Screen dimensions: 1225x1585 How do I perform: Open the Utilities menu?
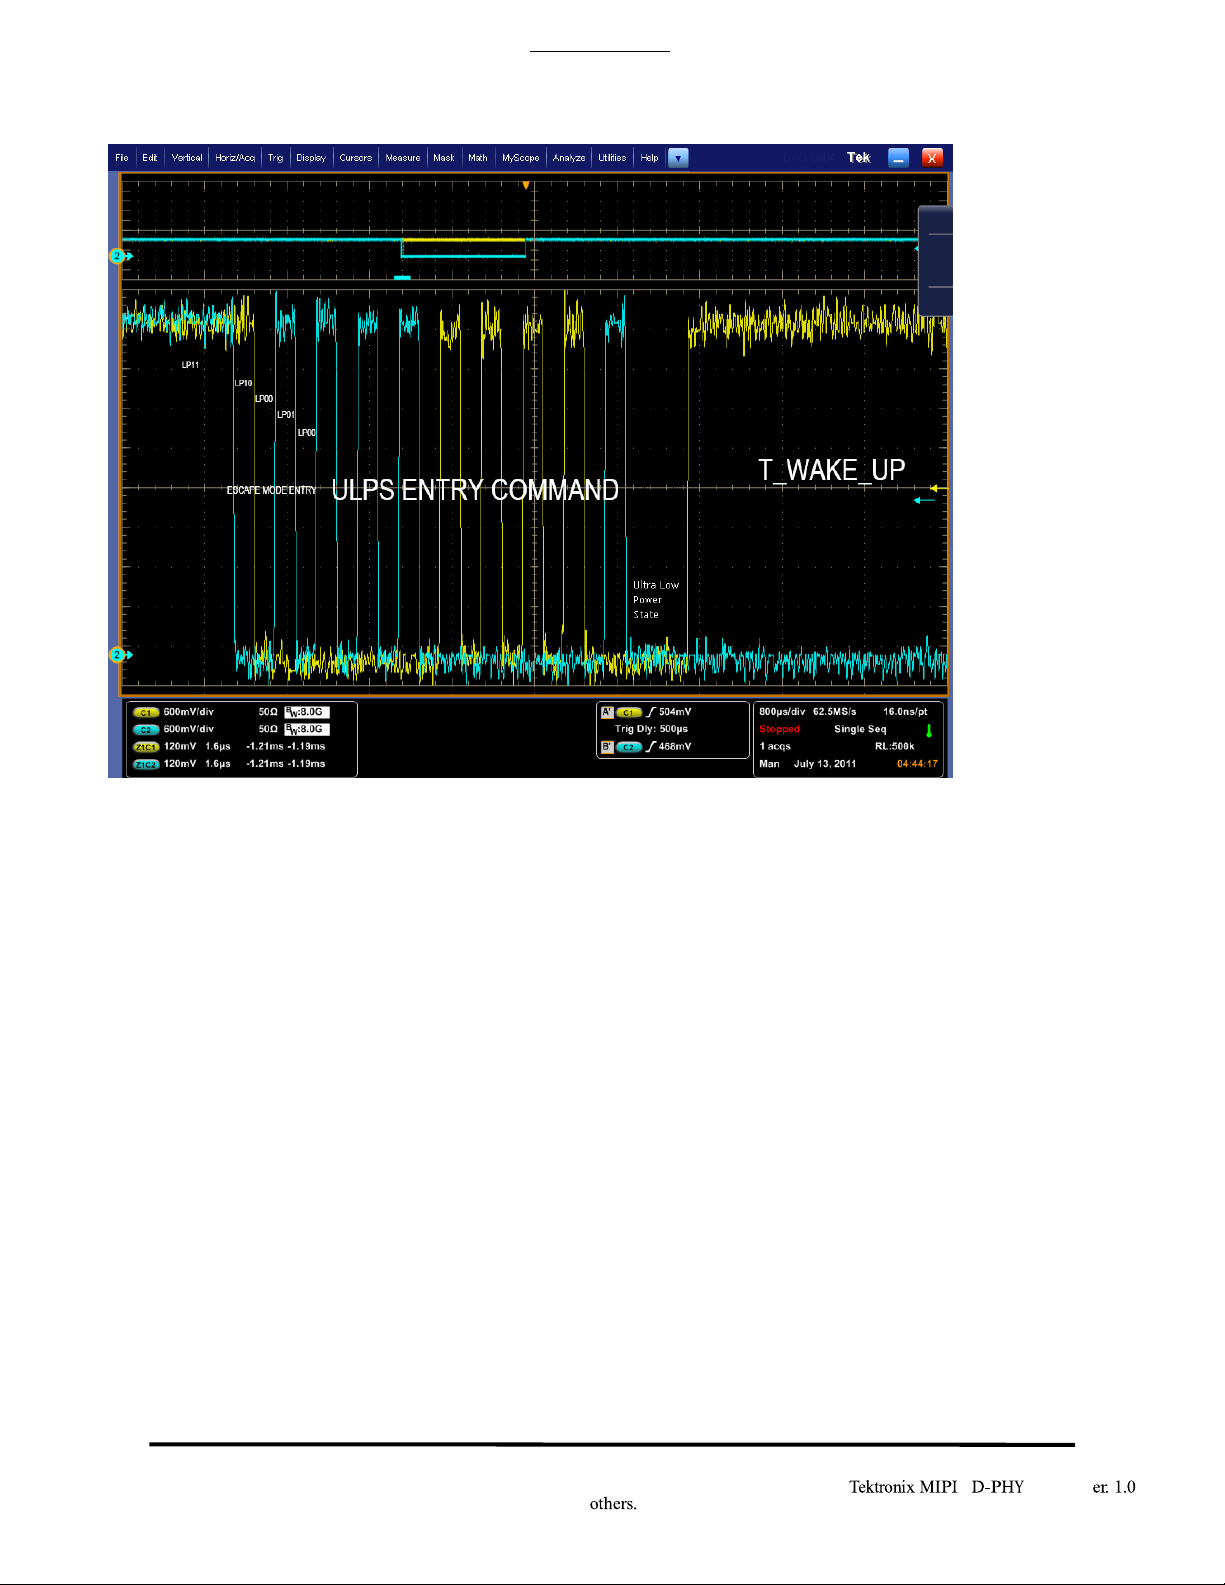click(x=612, y=158)
